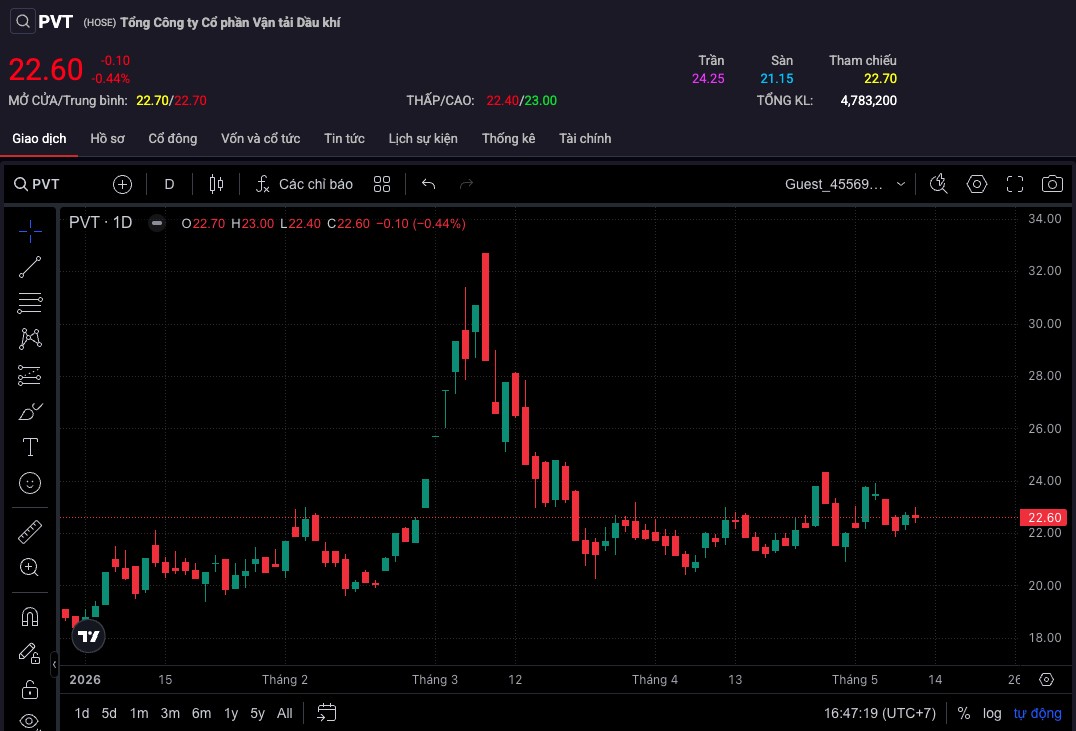Open Lịch sự kiện tab

pyautogui.click(x=423, y=139)
